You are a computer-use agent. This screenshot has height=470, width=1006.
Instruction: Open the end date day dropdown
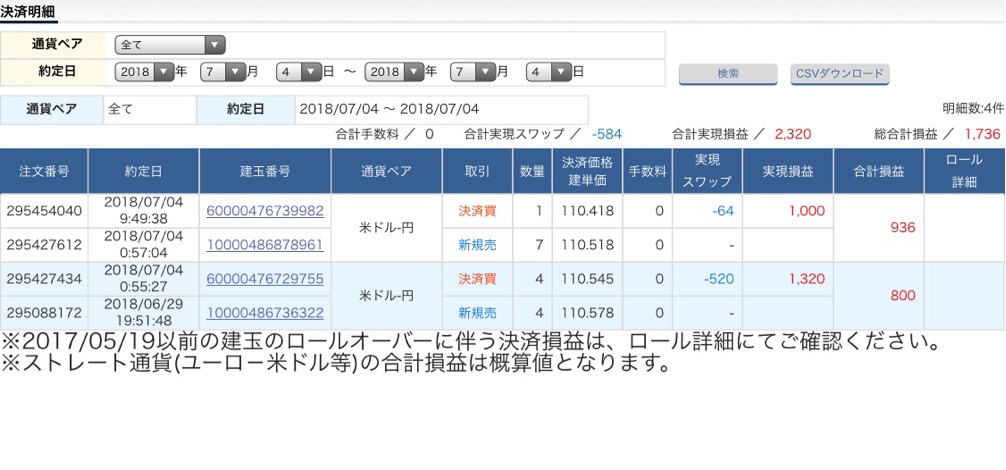pos(549,72)
